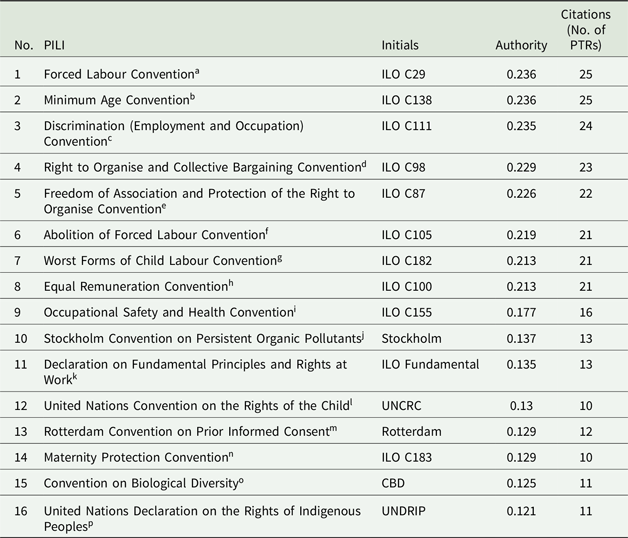Select the PILI column header

point(54,45)
